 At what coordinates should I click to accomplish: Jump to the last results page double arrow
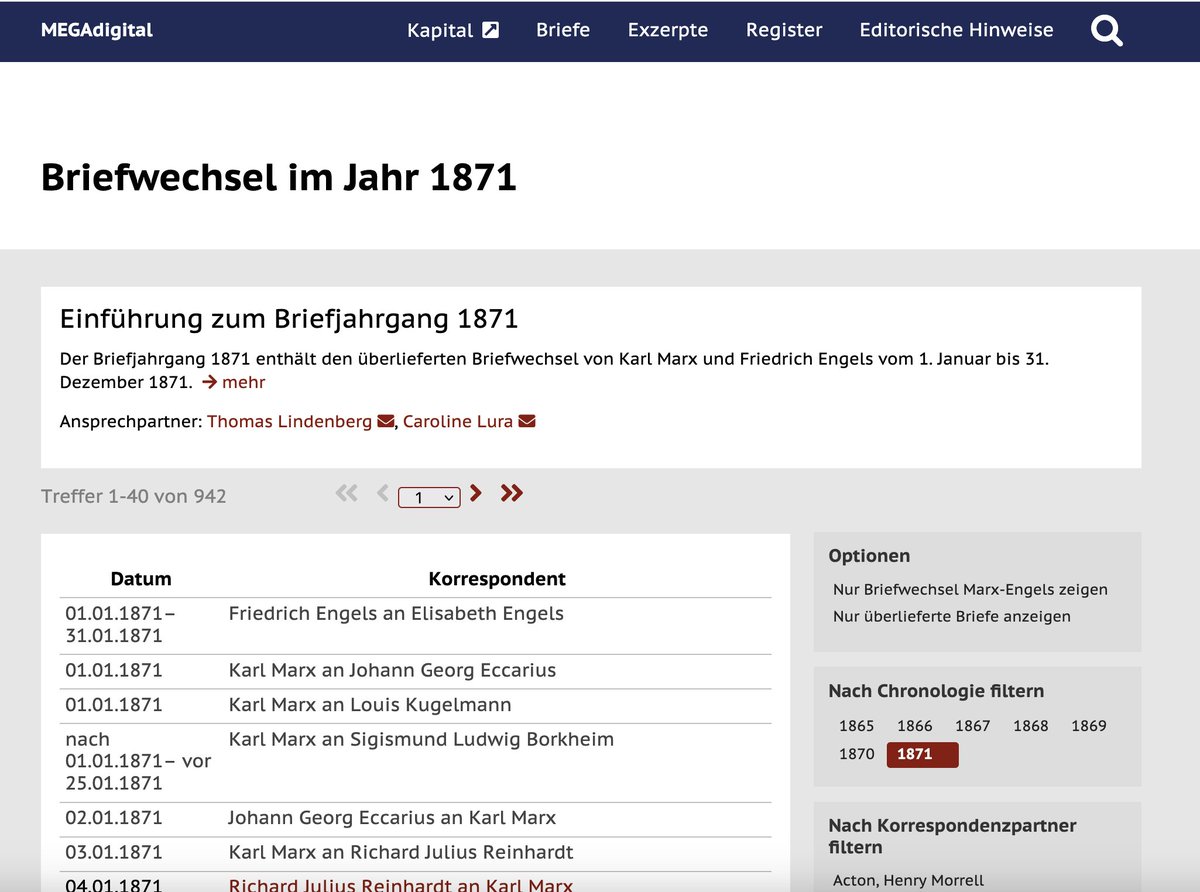coord(512,493)
